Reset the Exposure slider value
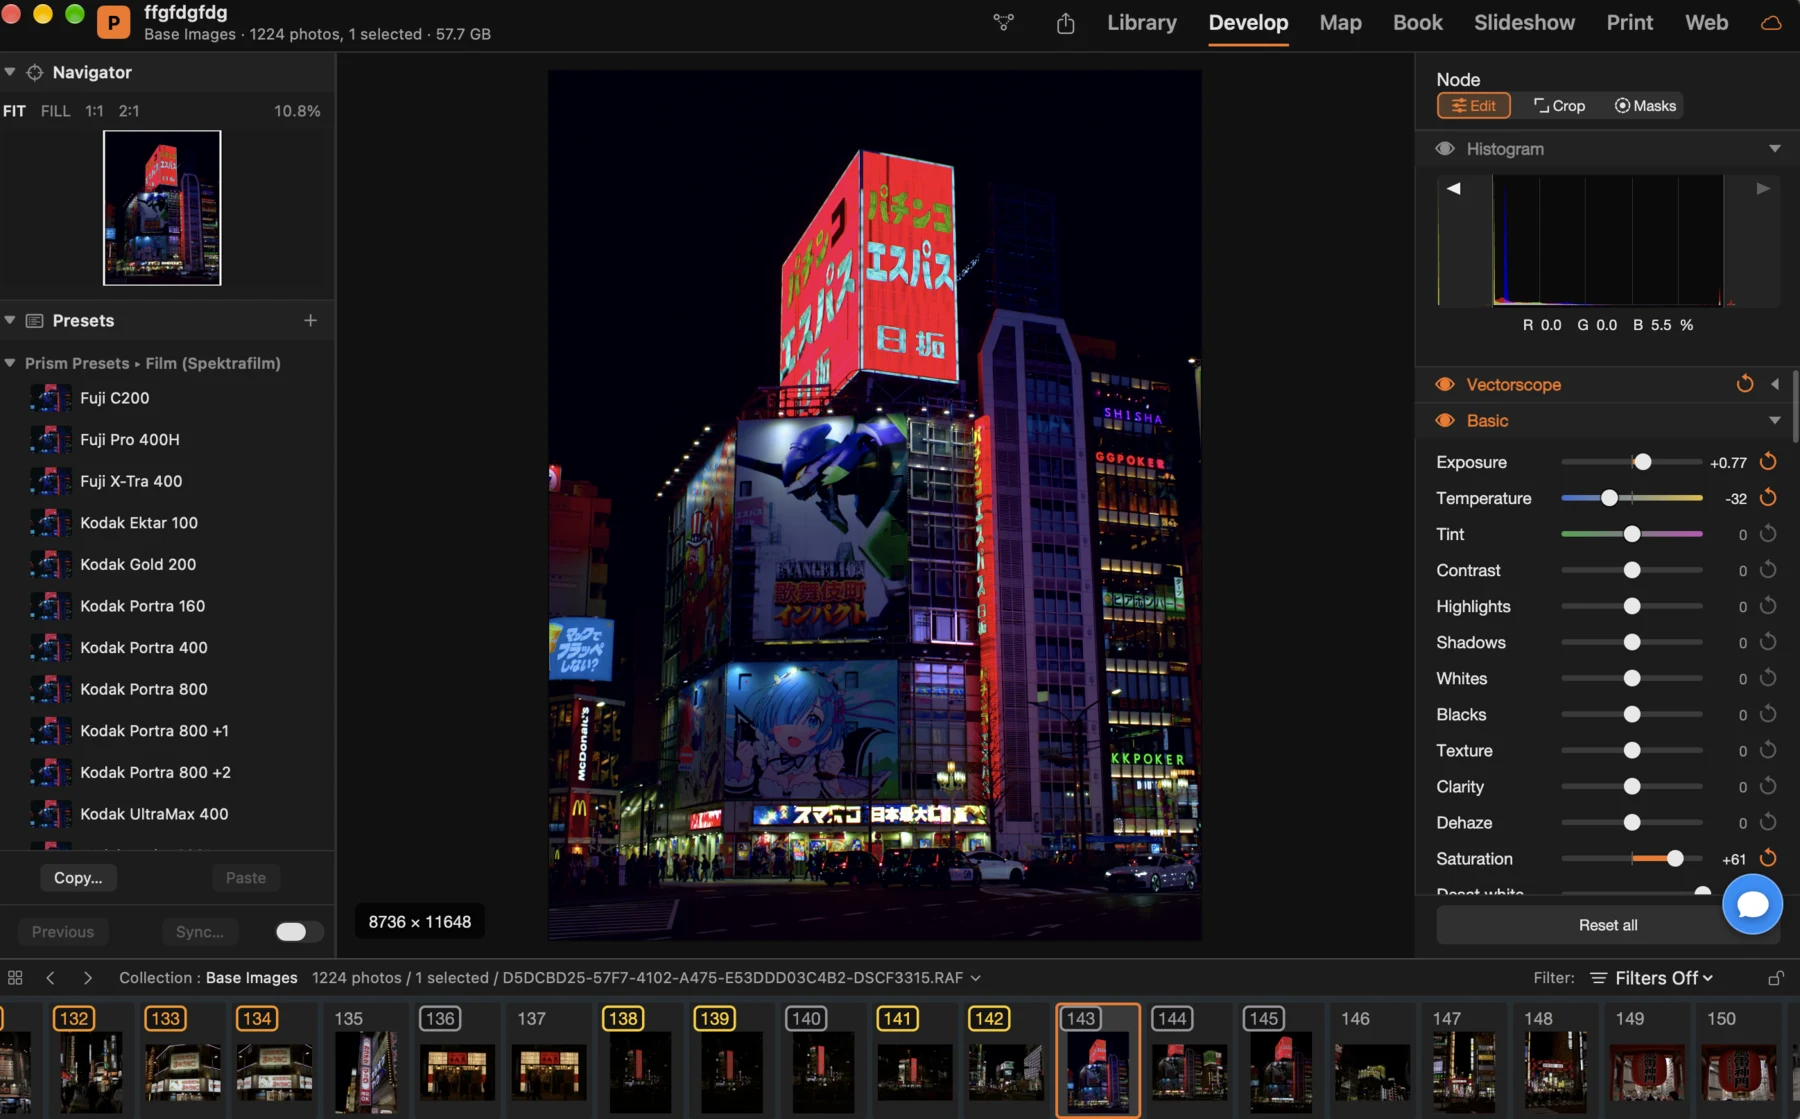 coord(1768,462)
